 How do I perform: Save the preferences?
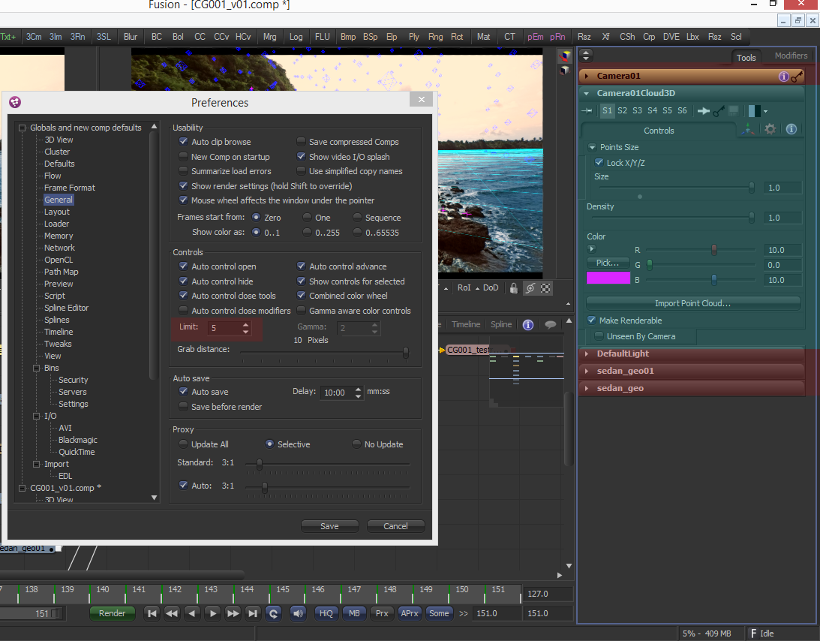coord(329,526)
